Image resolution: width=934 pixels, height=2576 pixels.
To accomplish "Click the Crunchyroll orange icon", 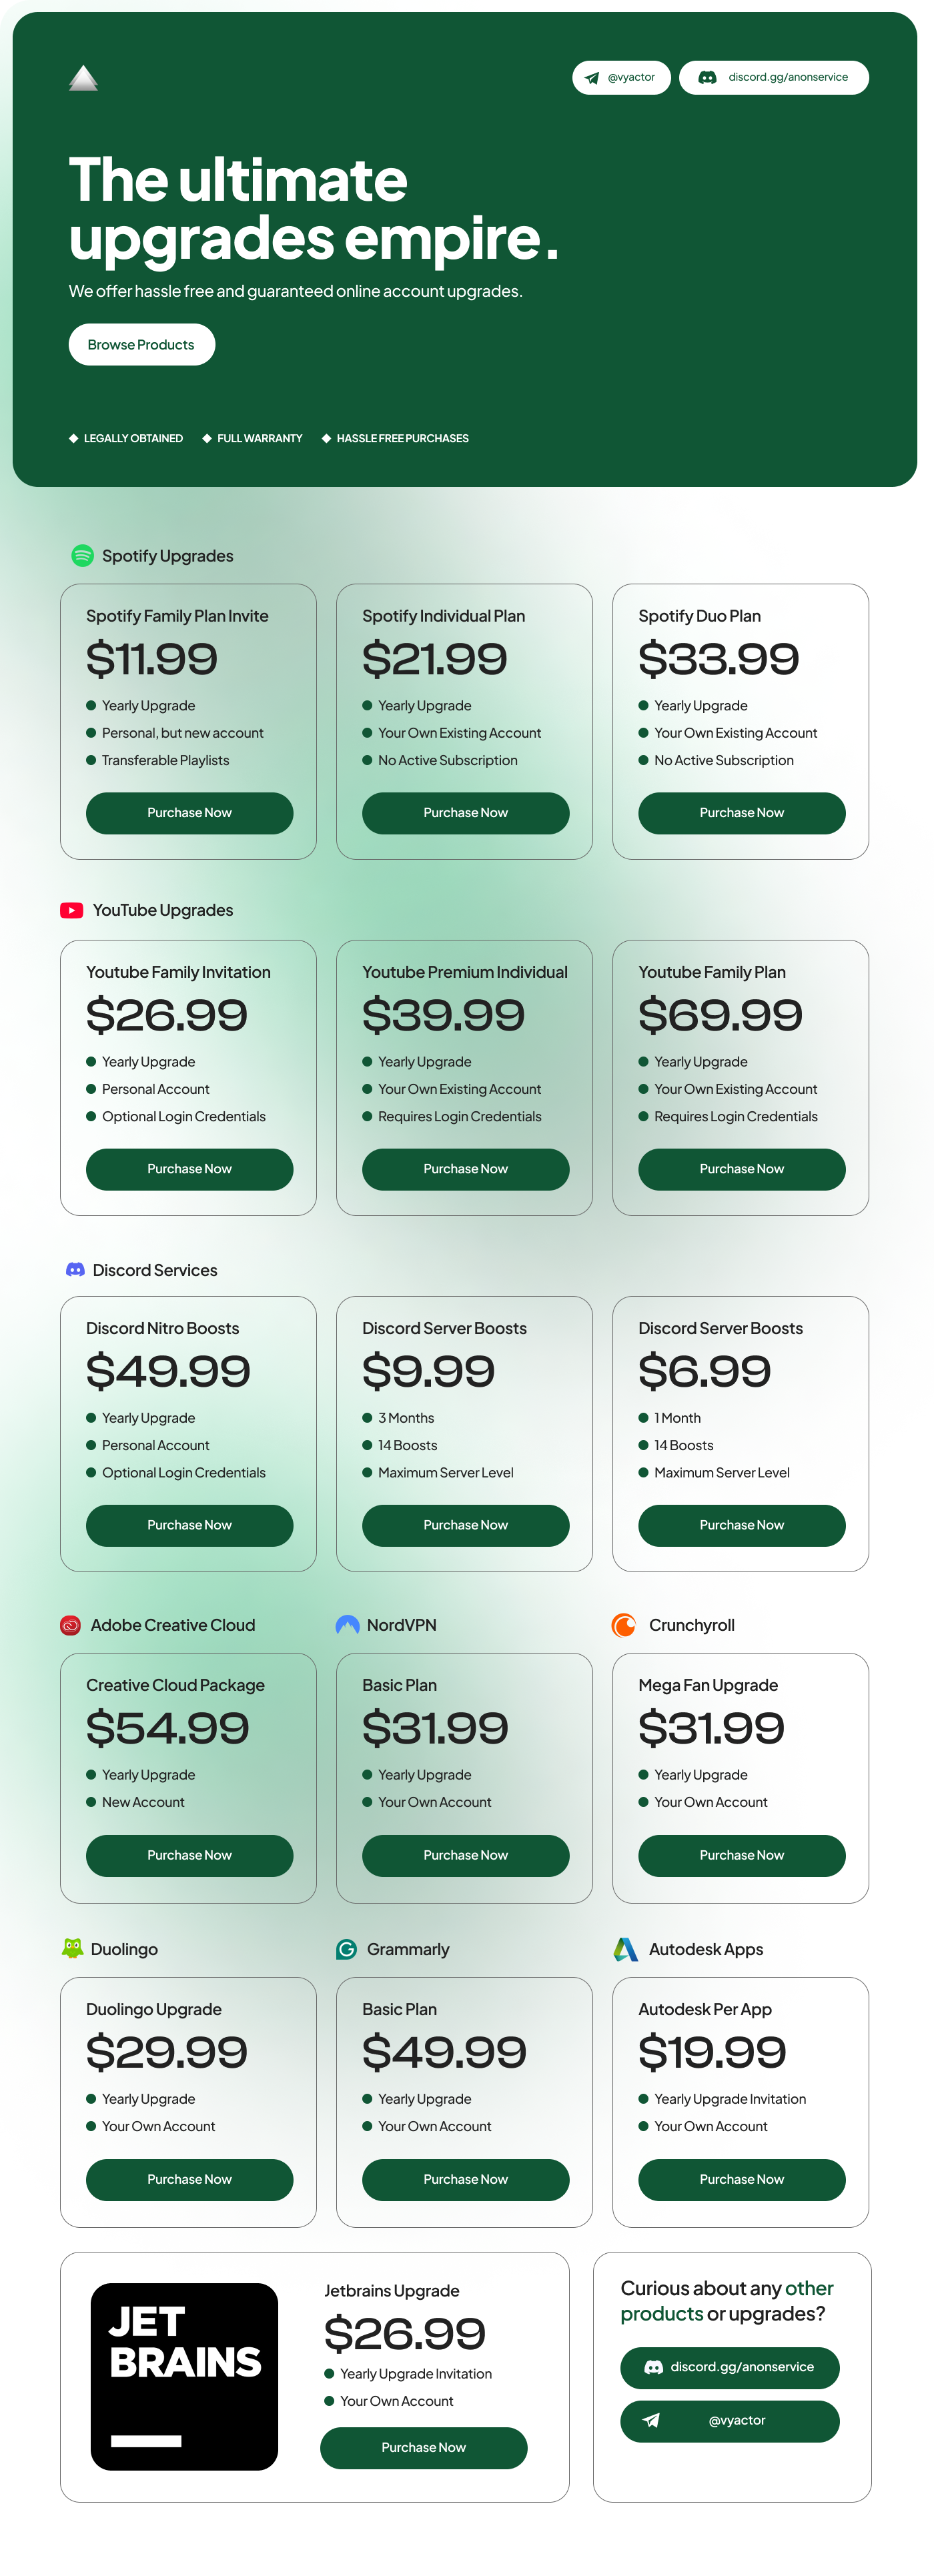I will [x=624, y=1625].
